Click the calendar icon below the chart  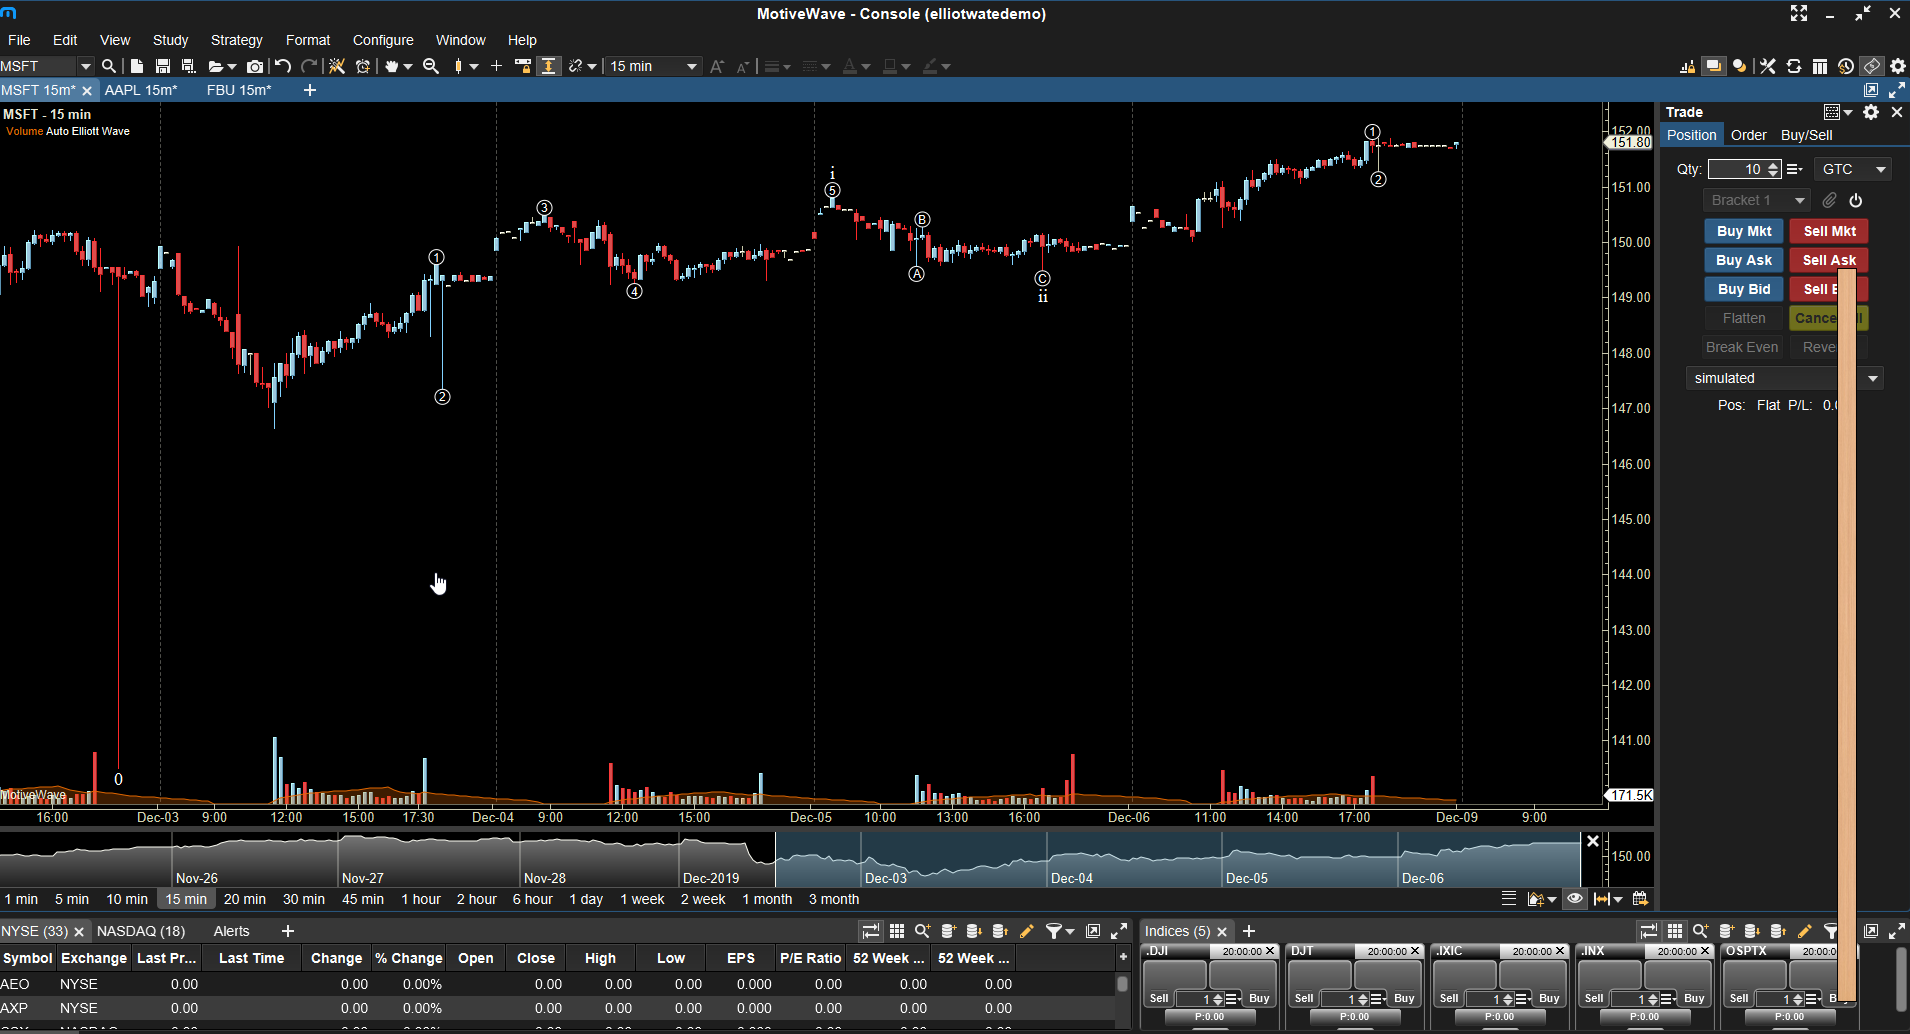[x=1640, y=899]
